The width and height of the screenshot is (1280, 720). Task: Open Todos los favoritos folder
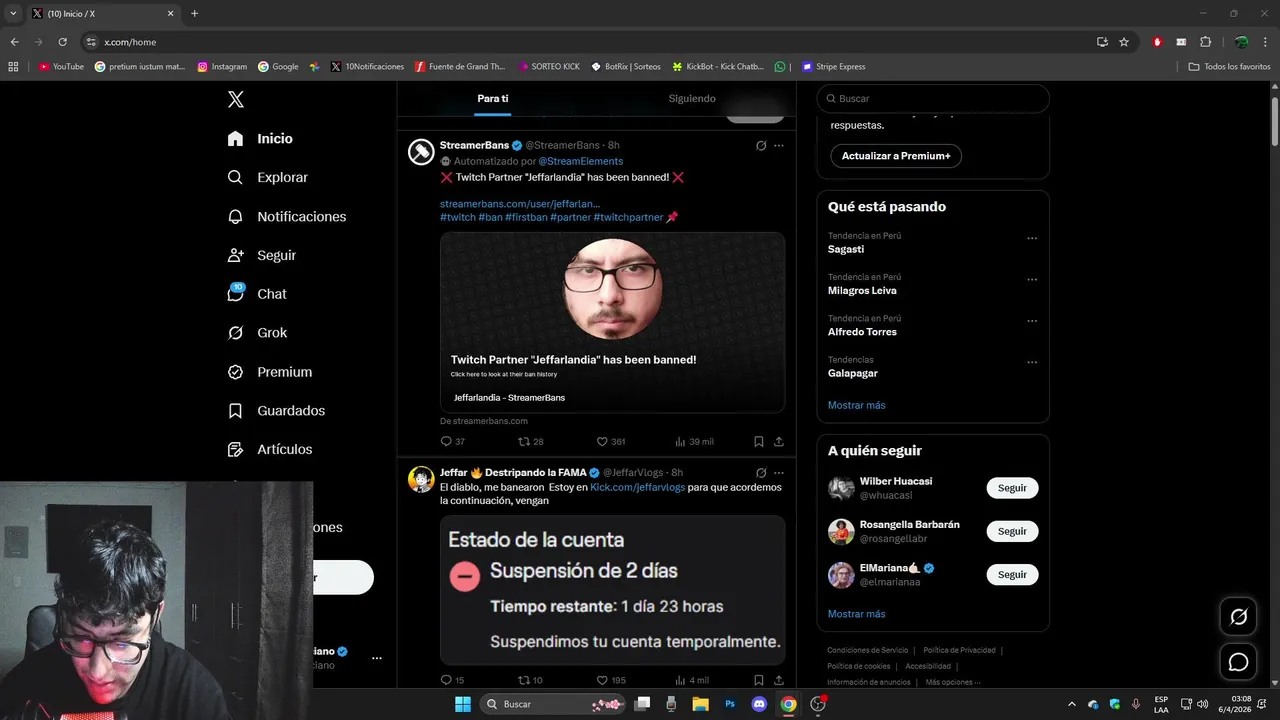[x=1230, y=67]
